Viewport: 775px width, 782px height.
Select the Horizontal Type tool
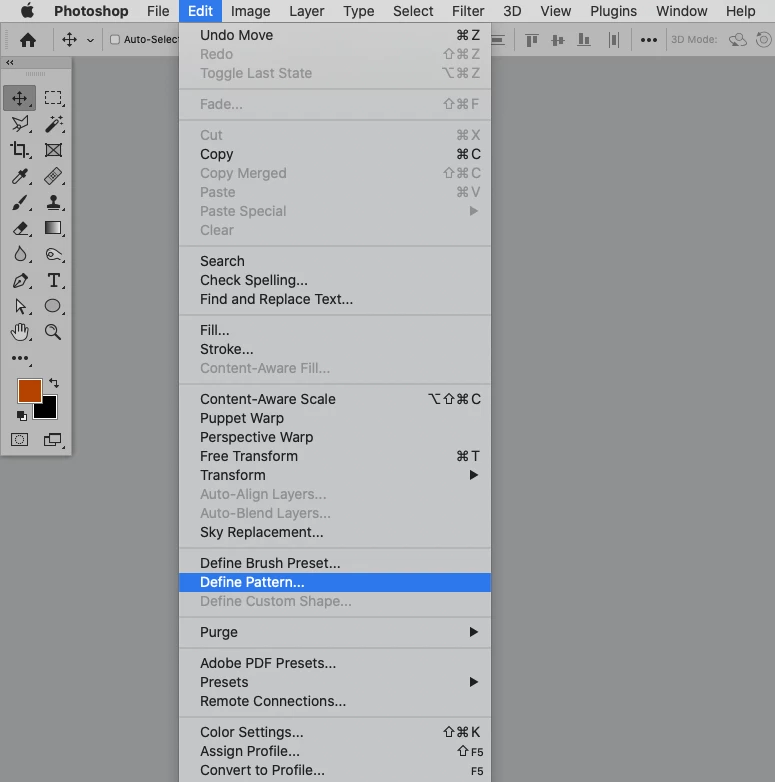53,280
